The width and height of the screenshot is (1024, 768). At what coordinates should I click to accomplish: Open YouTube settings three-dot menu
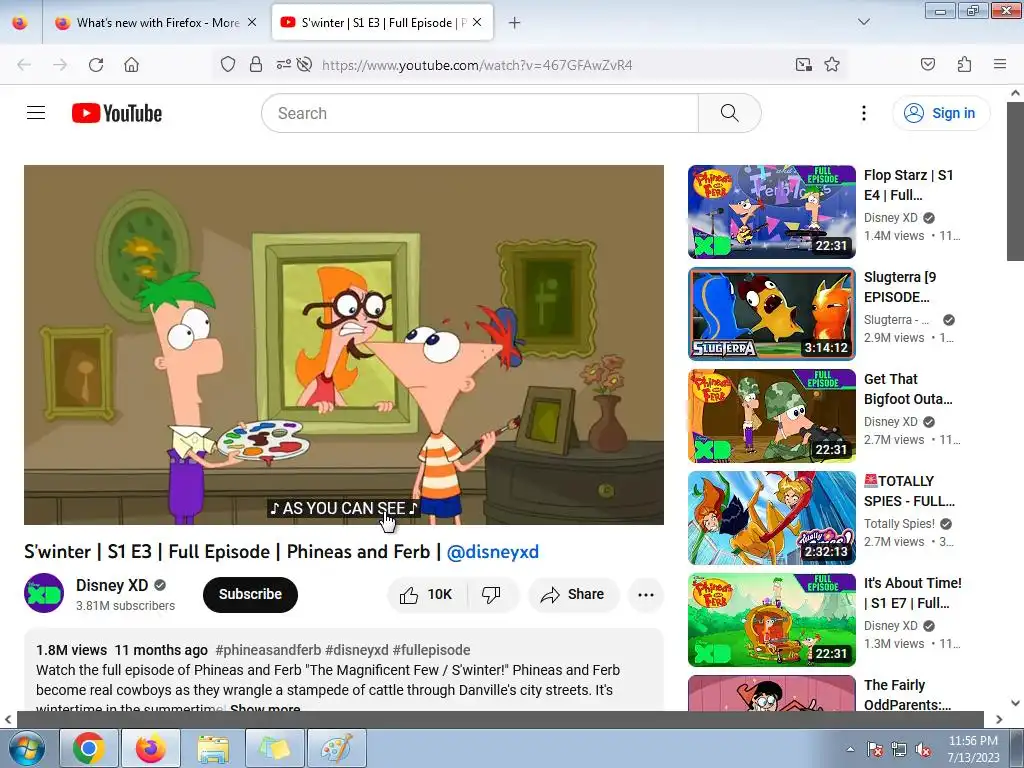pyautogui.click(x=863, y=113)
